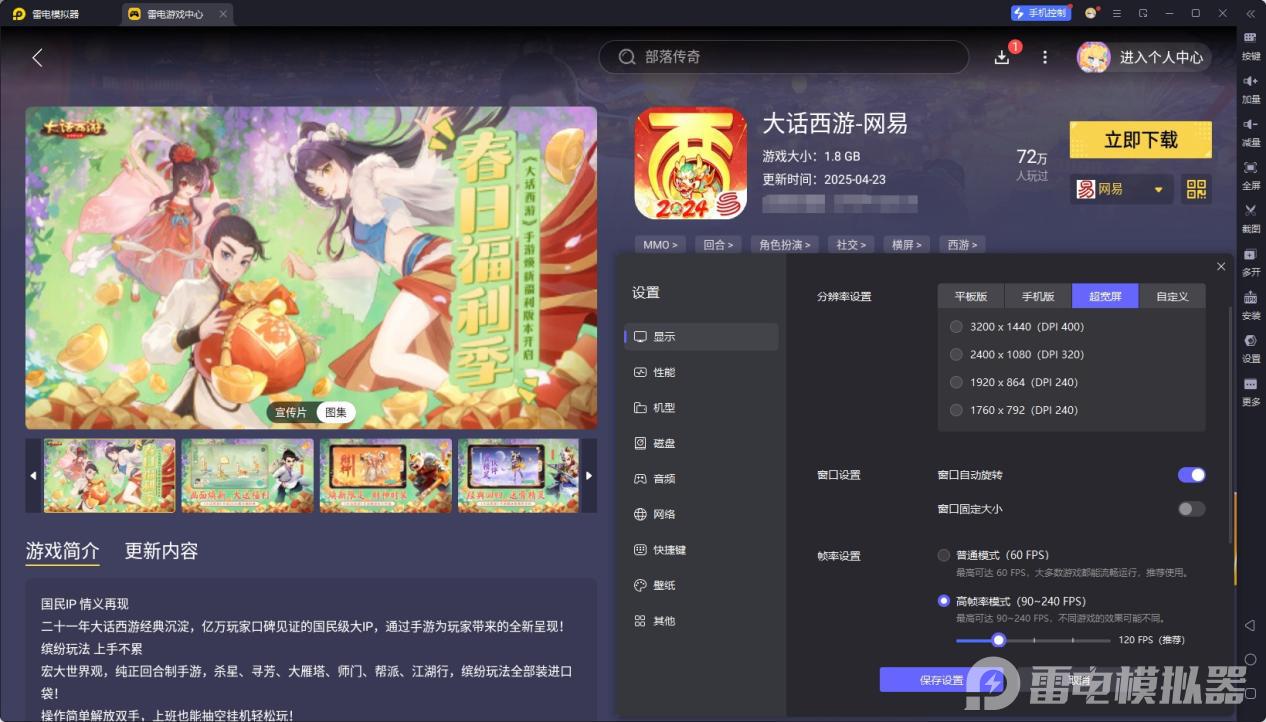Open the 网络 network settings section
The image size is (1266, 722).
[x=701, y=514]
